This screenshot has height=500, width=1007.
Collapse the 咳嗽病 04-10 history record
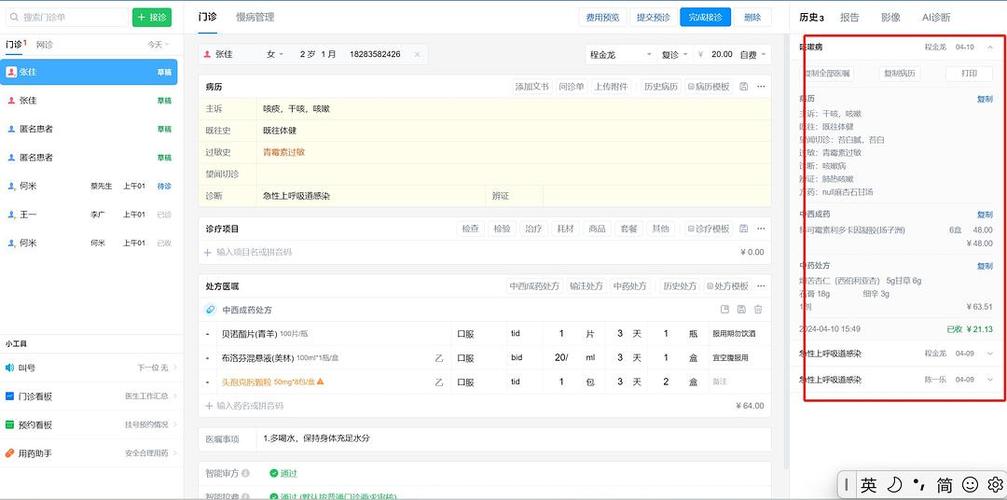click(x=990, y=47)
